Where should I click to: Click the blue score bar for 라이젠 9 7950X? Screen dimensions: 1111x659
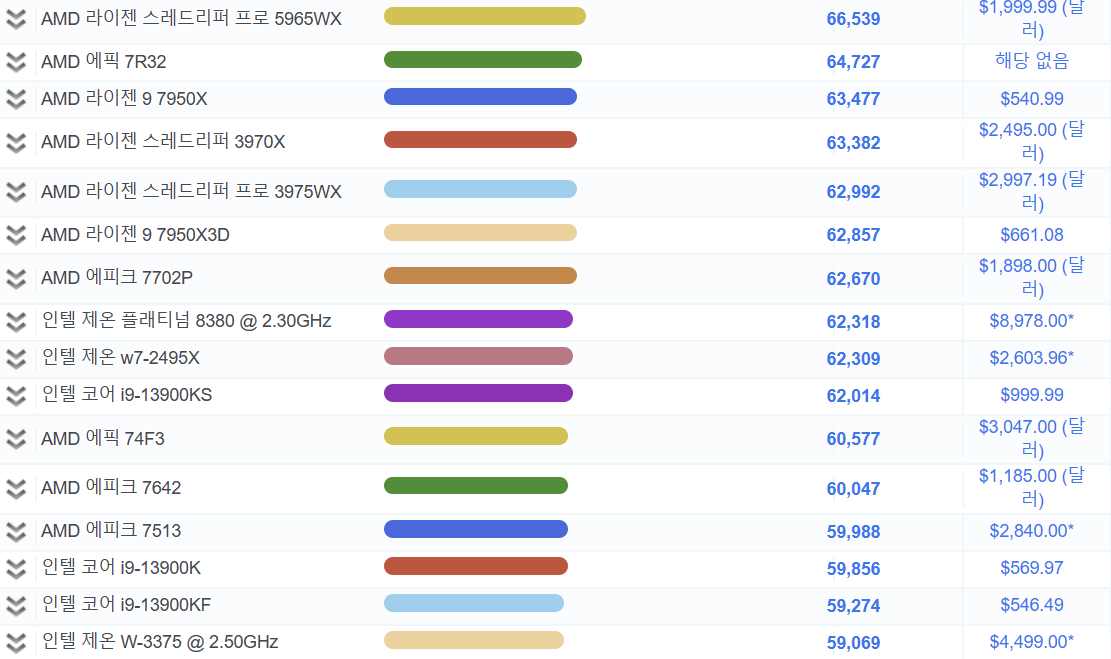480,96
